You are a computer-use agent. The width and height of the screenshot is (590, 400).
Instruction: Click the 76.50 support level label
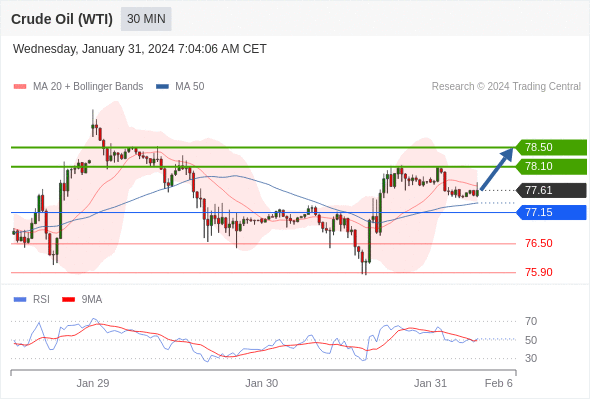(x=538, y=243)
